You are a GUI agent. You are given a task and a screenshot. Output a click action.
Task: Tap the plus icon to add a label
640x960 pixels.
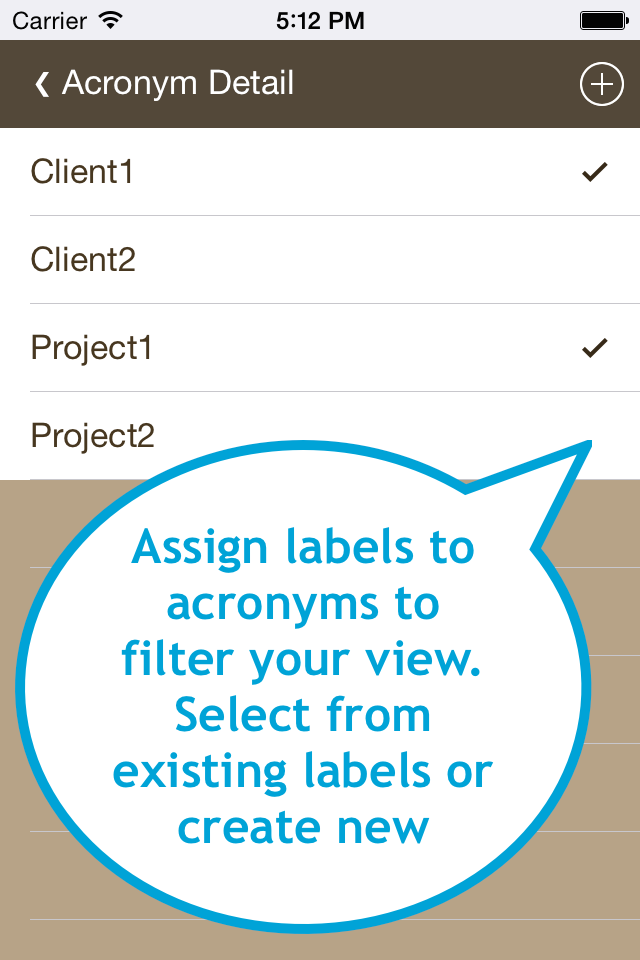601,85
